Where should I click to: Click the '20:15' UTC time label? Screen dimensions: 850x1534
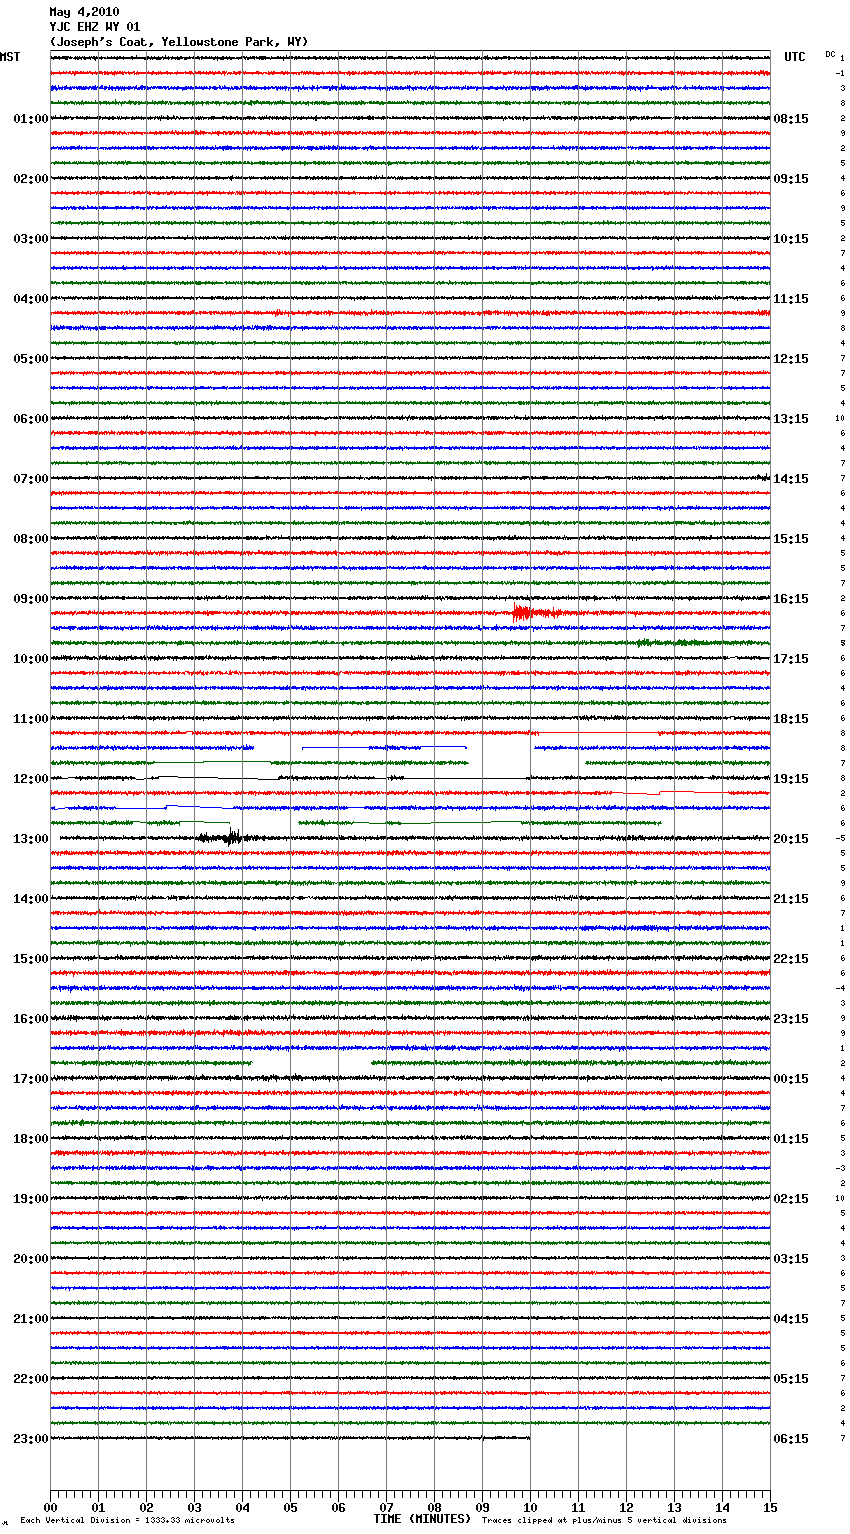pyautogui.click(x=791, y=839)
